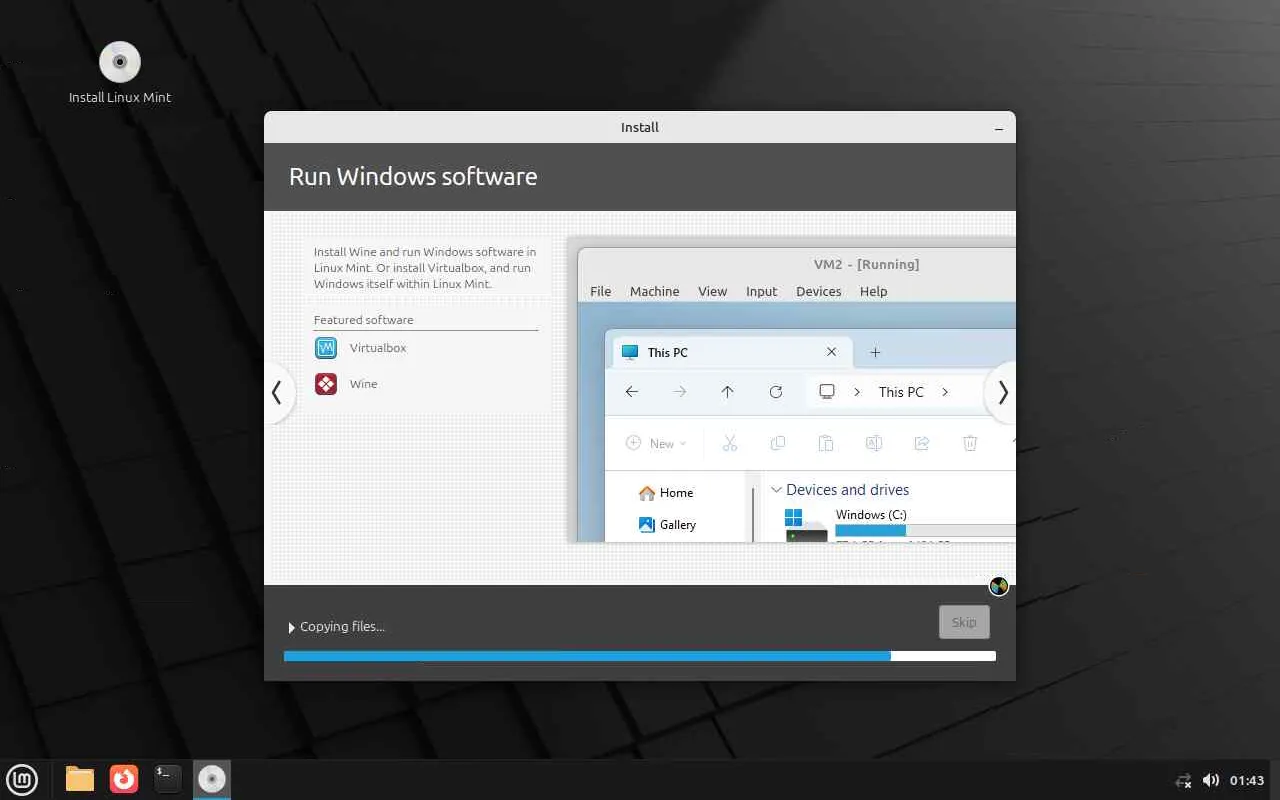Go to the previous slide with left arrow

click(278, 393)
